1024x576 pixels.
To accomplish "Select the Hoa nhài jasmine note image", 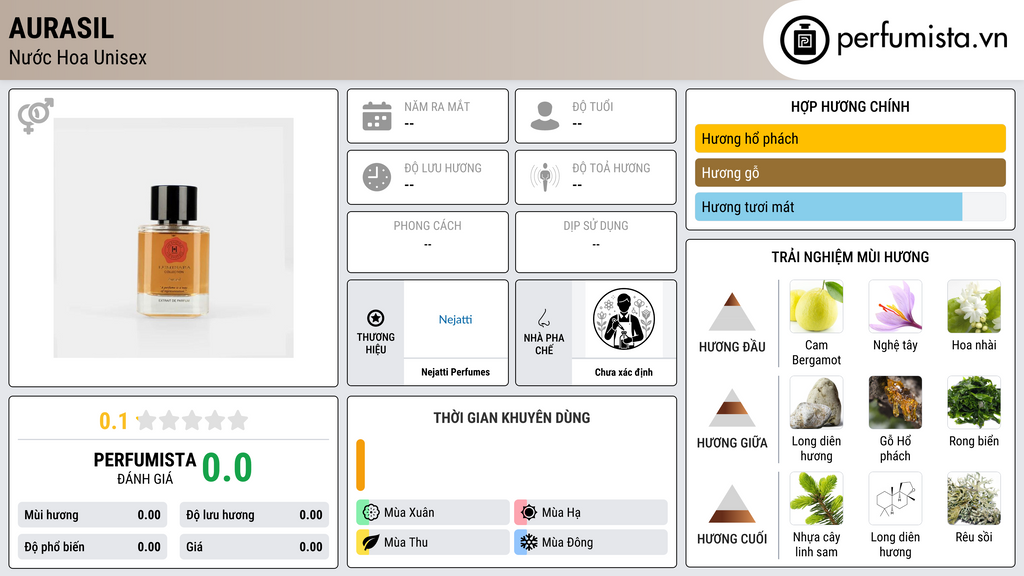I will coord(974,306).
